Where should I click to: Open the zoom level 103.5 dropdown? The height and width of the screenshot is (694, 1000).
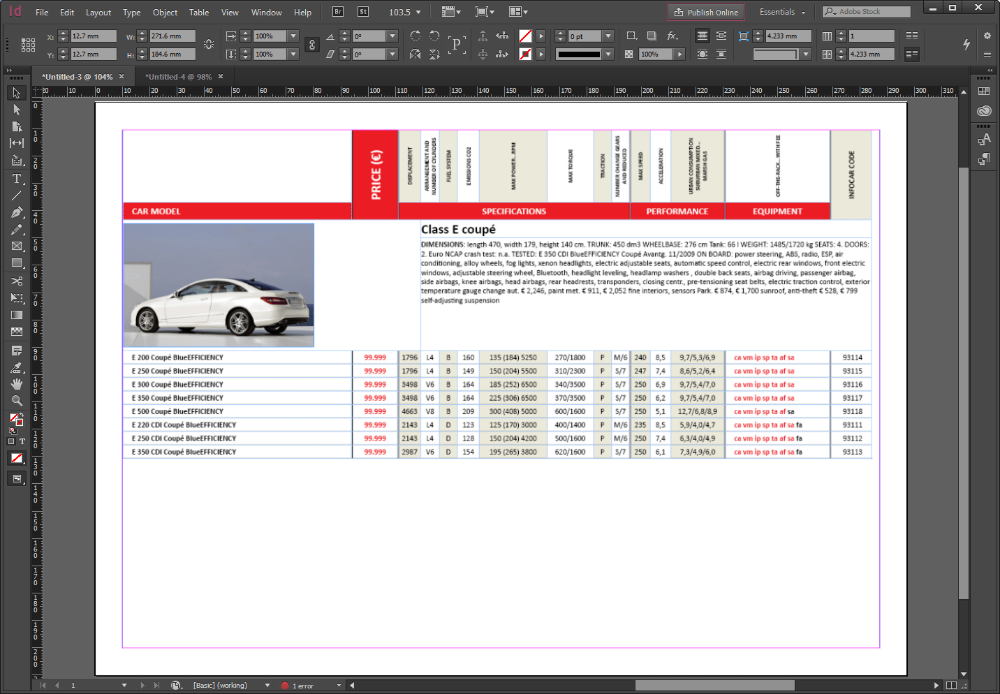416,13
